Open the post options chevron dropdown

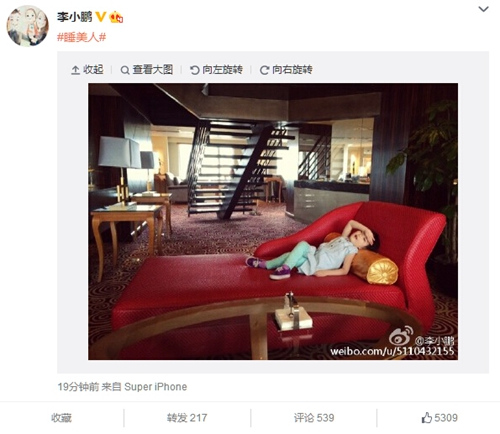[x=483, y=9]
